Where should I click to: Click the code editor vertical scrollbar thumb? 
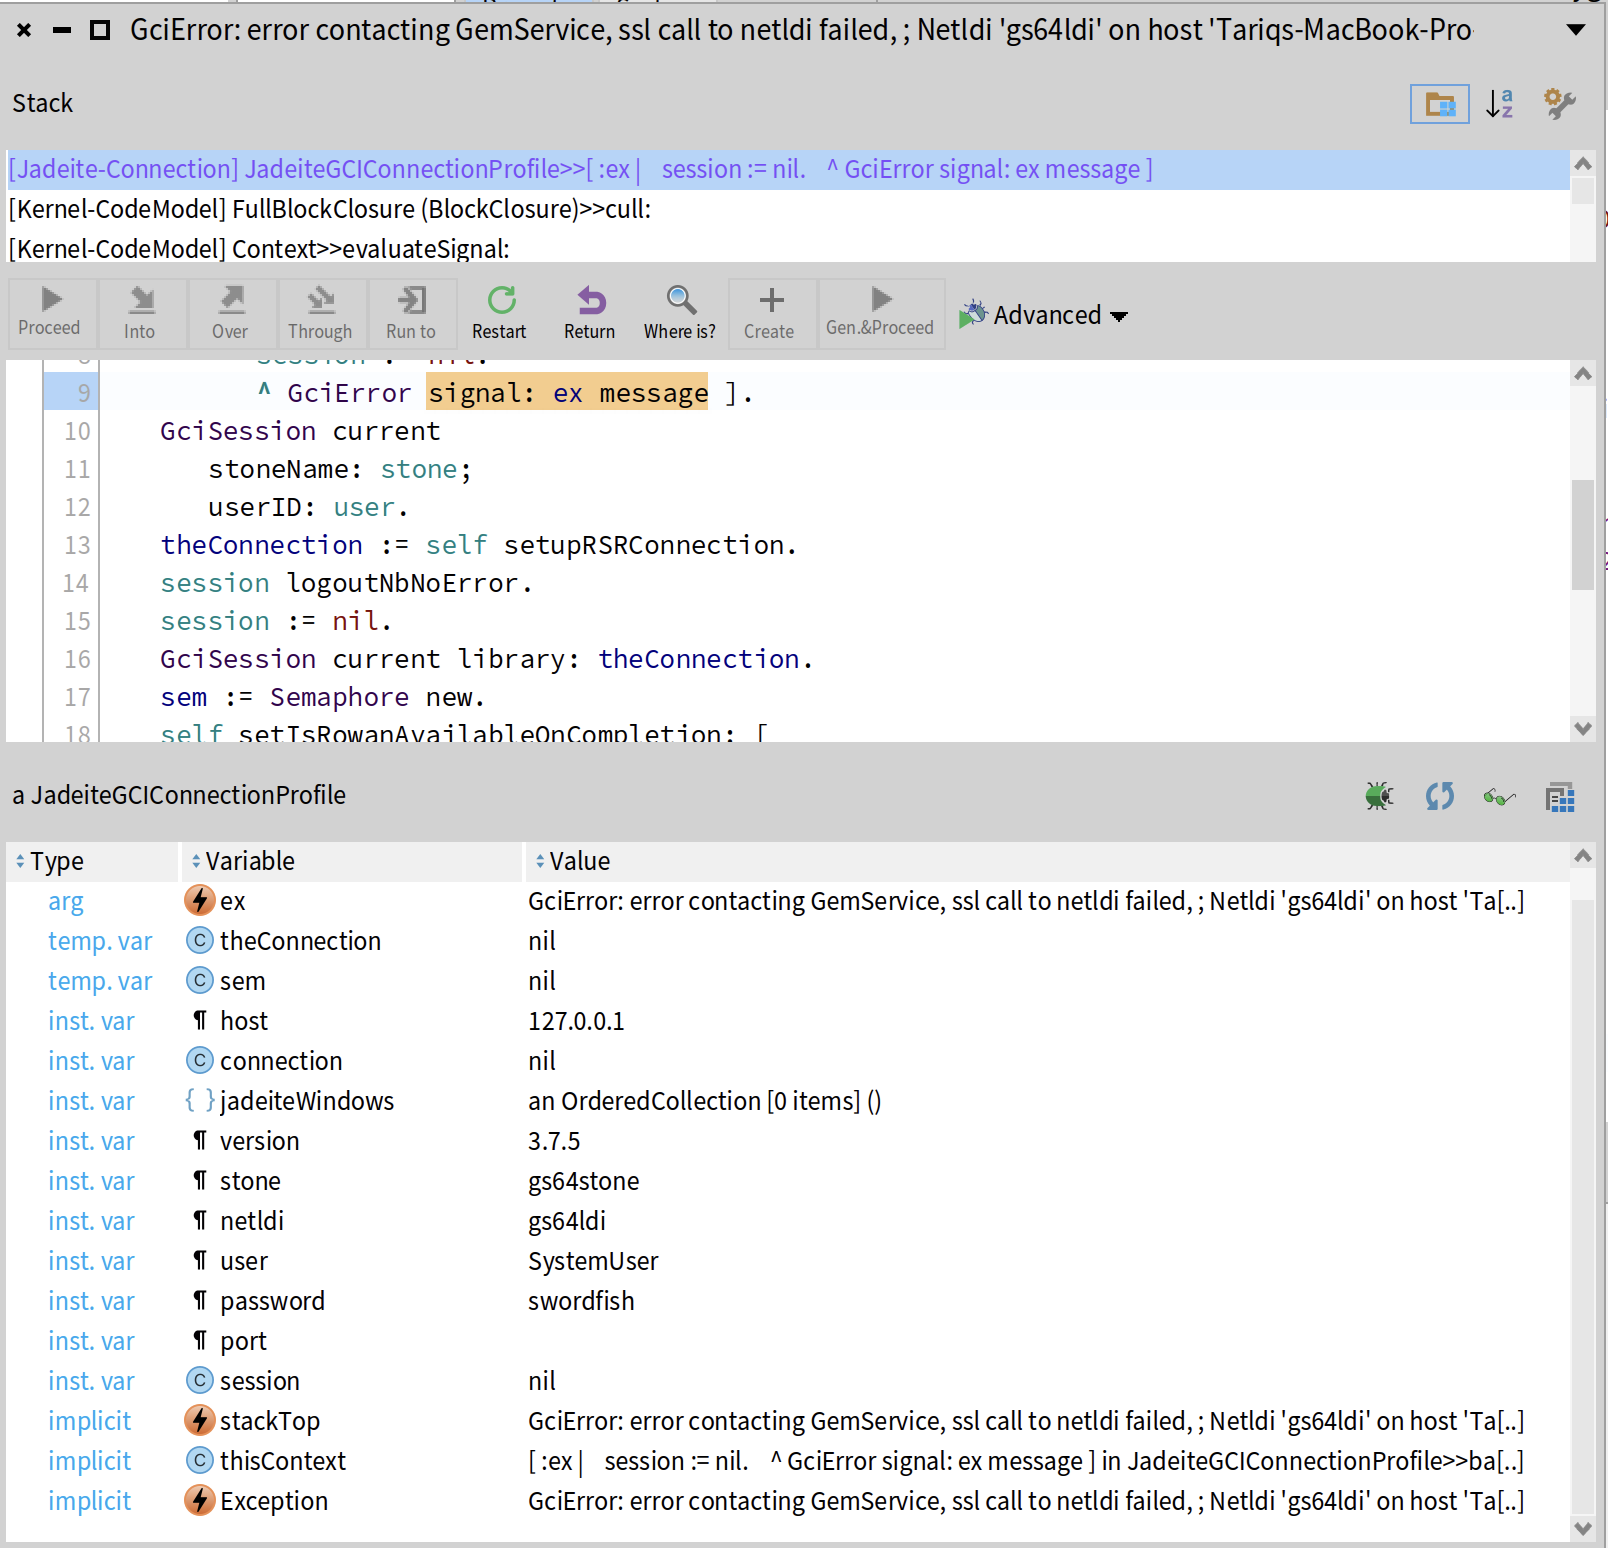pyautogui.click(x=1582, y=535)
